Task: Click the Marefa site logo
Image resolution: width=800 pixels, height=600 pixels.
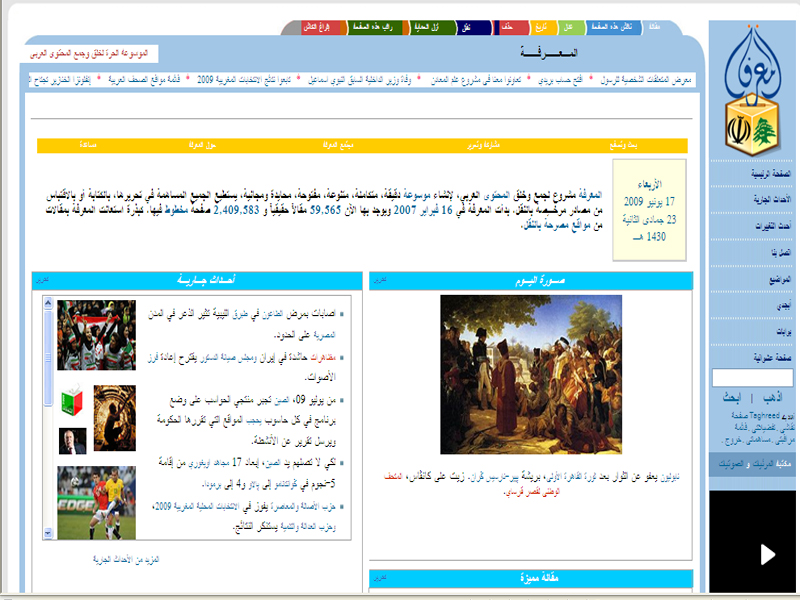Action: (x=753, y=62)
